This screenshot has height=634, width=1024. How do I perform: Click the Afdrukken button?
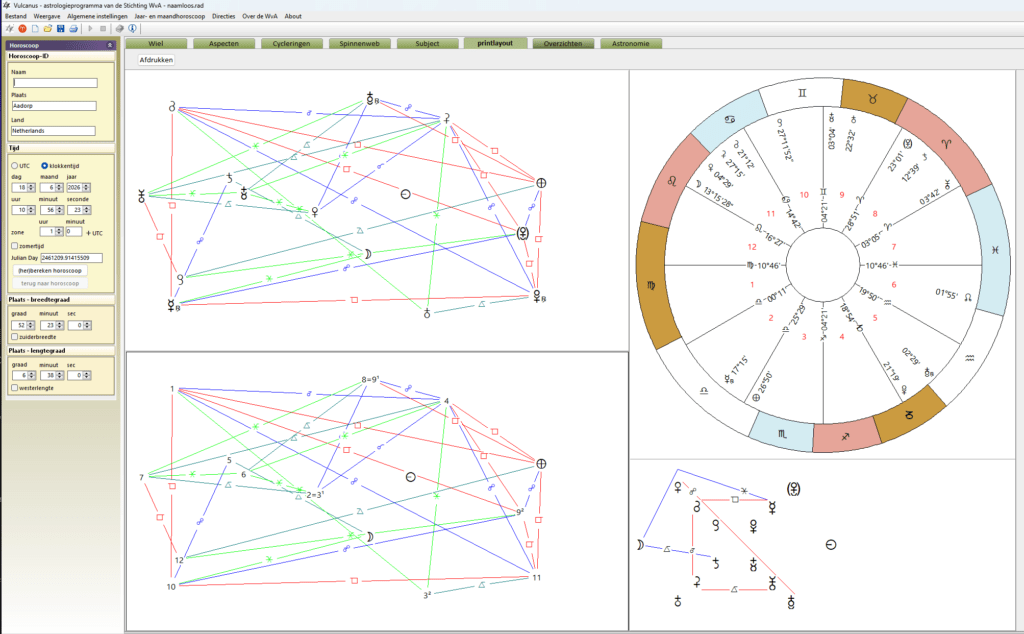coord(156,60)
